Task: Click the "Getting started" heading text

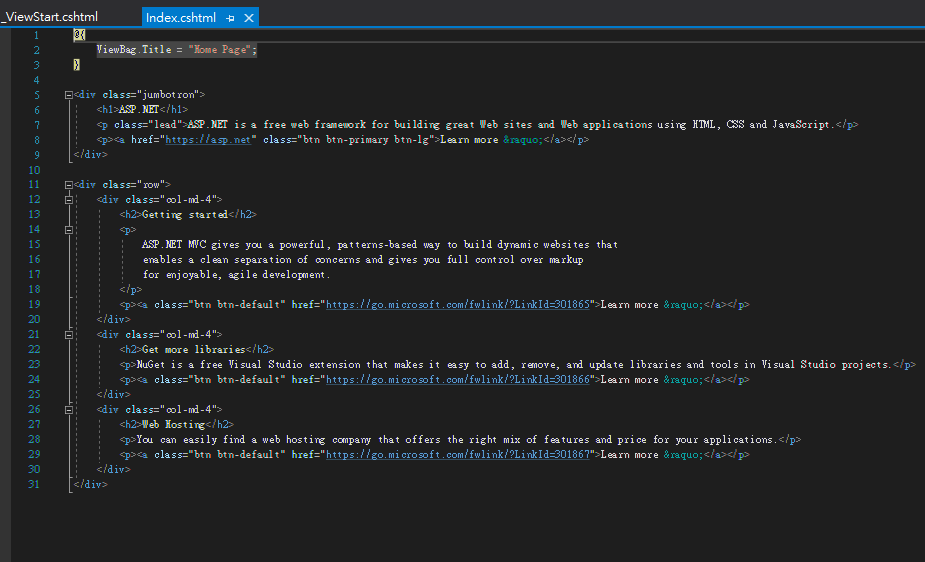Action: [x=185, y=215]
